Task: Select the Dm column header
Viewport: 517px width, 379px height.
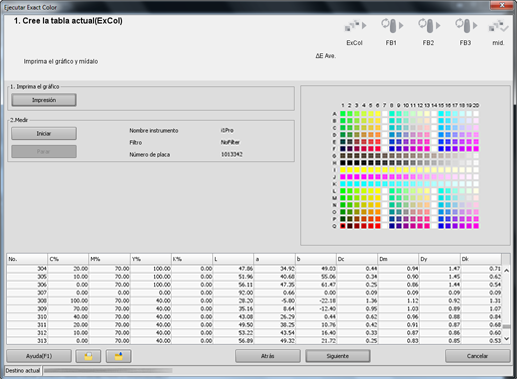Action: click(x=398, y=259)
